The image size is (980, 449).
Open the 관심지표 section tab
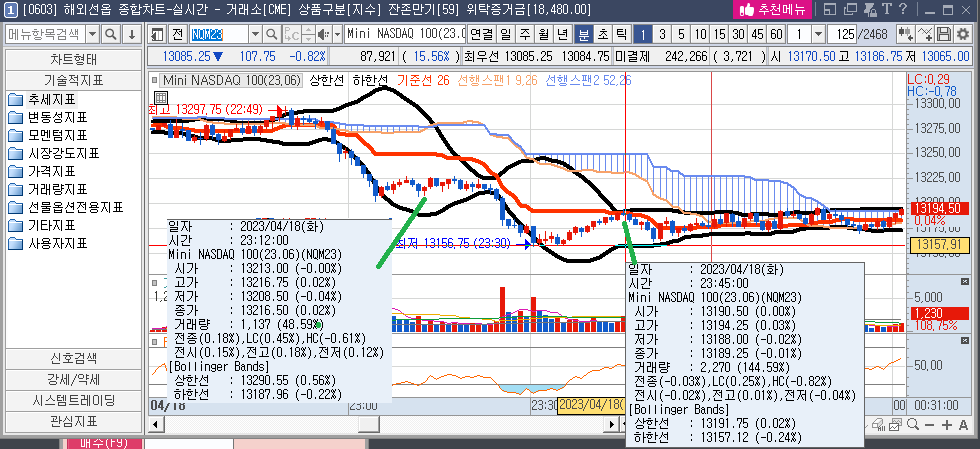[x=74, y=421]
